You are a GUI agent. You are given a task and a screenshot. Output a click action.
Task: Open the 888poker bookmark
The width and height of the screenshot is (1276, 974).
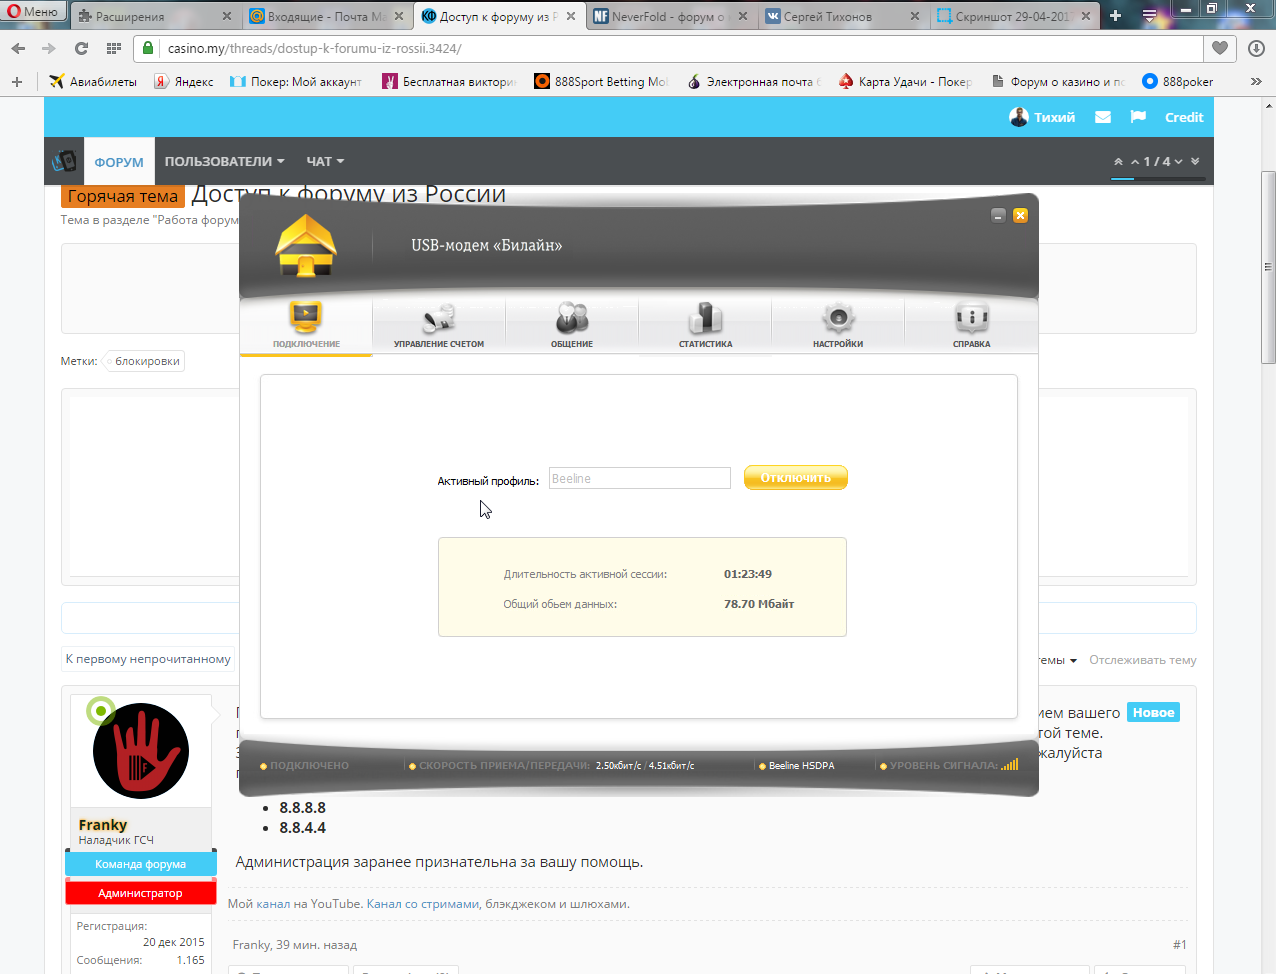[1178, 82]
